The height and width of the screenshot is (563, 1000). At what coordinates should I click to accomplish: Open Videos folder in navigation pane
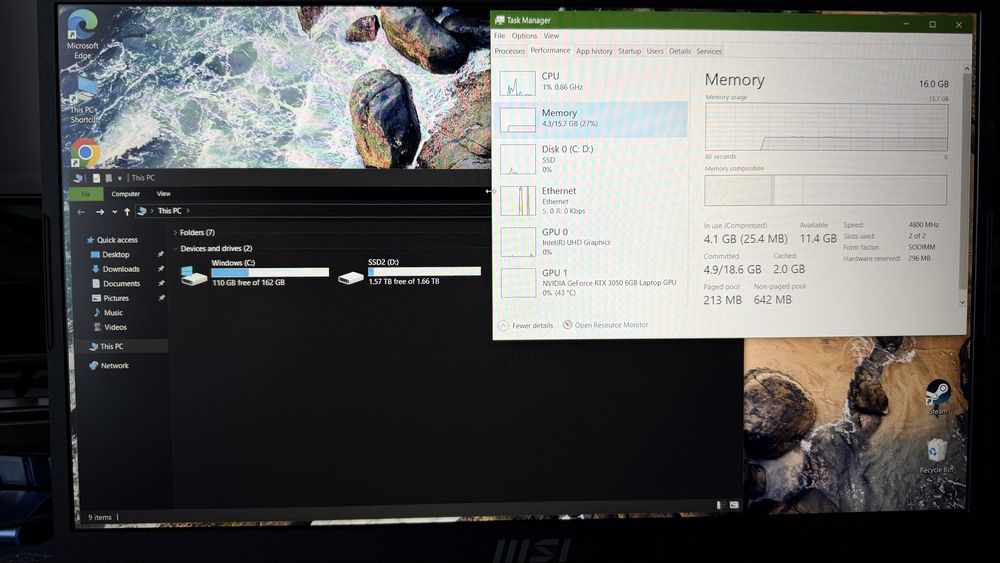(110, 327)
